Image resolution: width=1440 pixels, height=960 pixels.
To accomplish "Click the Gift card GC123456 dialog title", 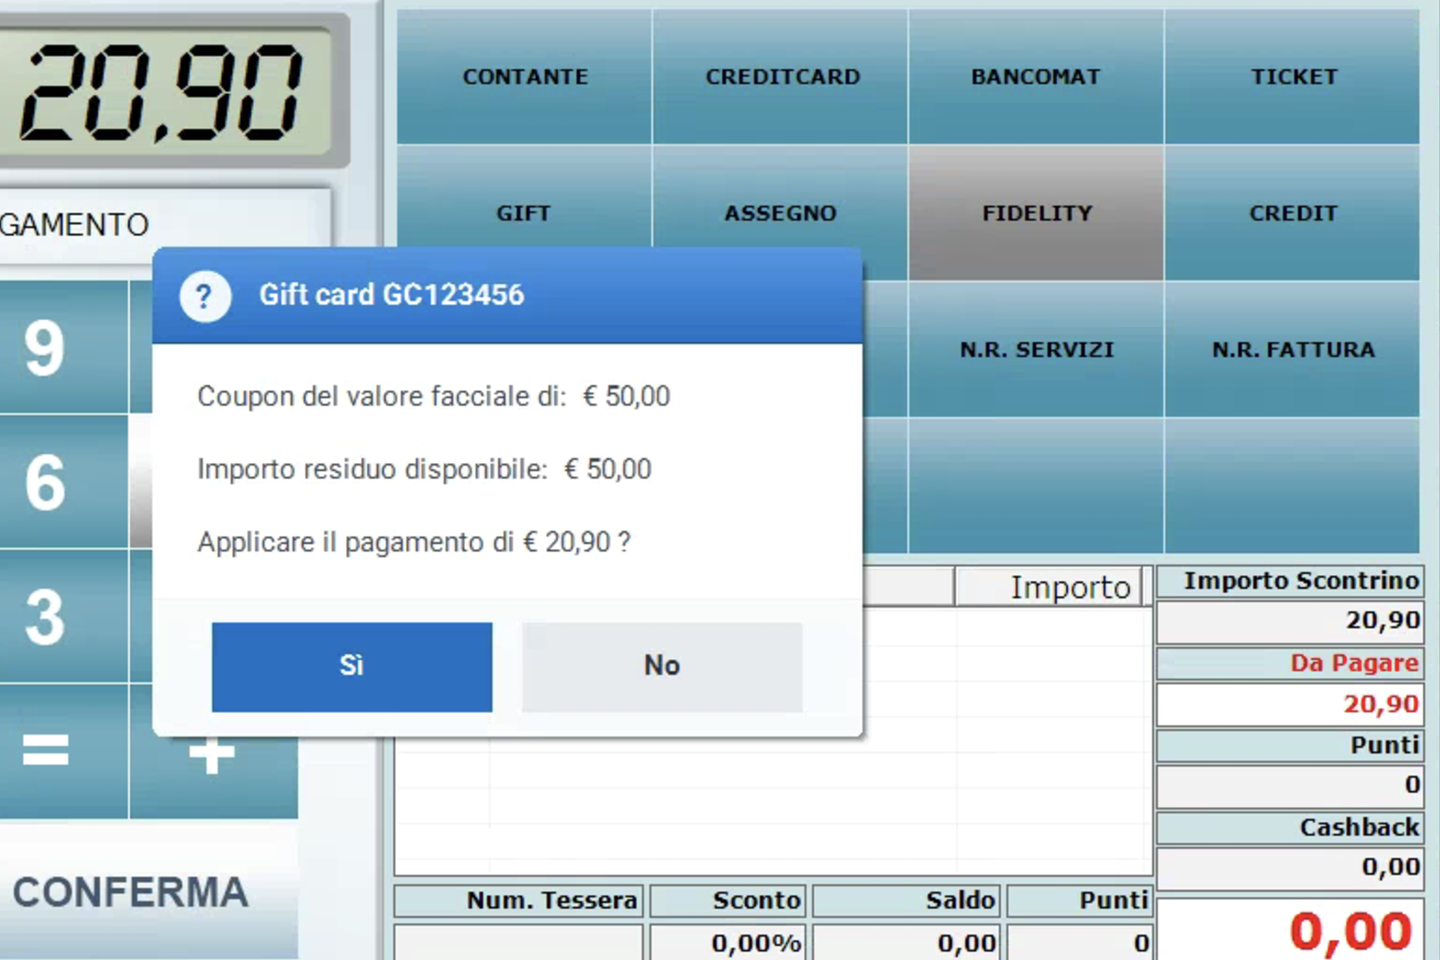I will [392, 295].
